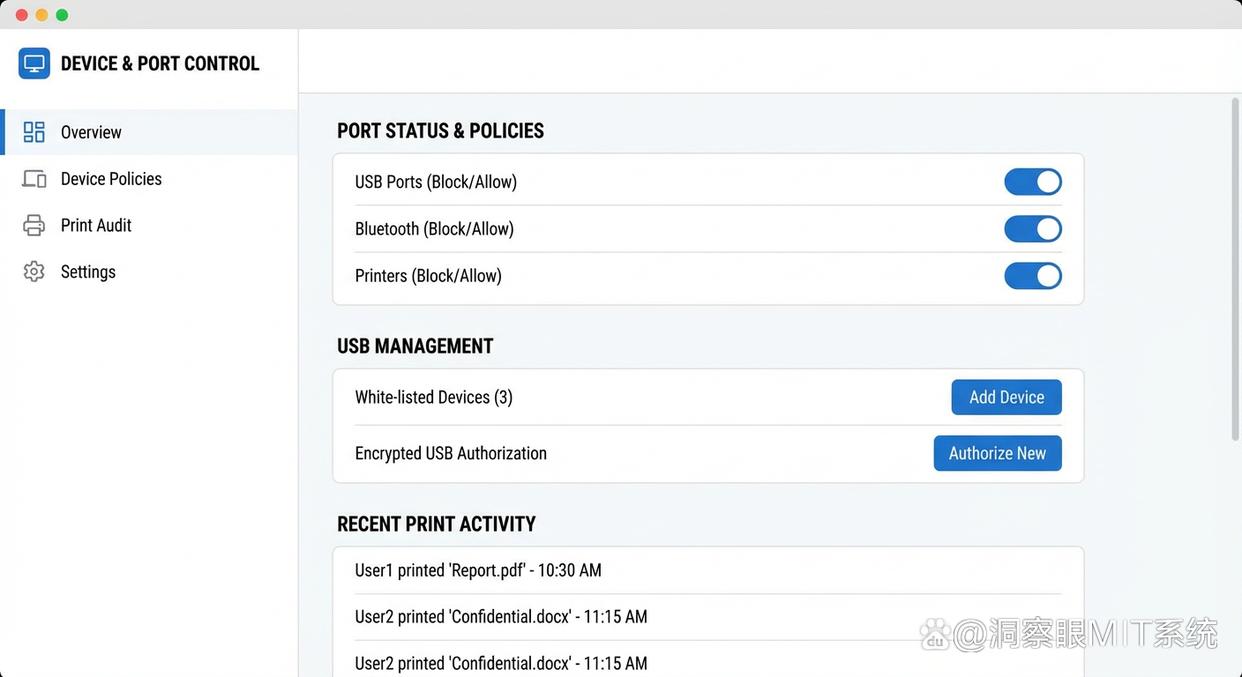This screenshot has width=1242, height=677.
Task: Click the Settings gear icon
Action: 34,272
